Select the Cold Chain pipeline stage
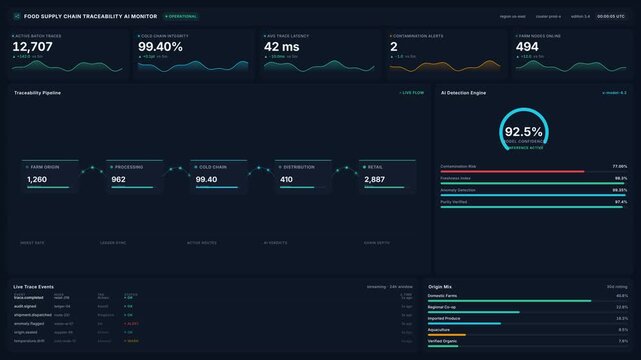641x360 pixels. pos(218,176)
